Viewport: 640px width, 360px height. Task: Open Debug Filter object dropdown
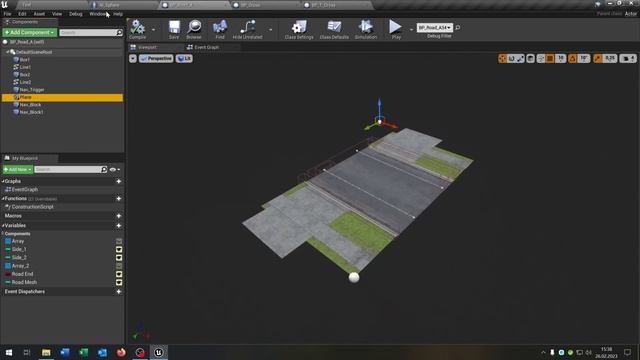pos(435,27)
